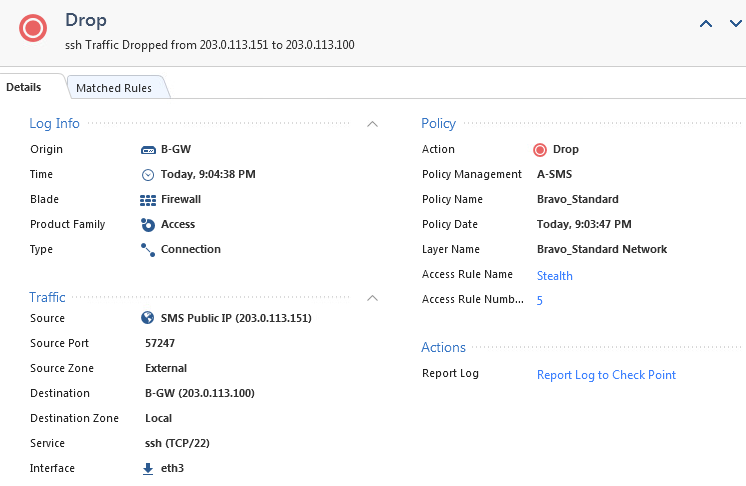Select the B-GW origin value
The height and width of the screenshot is (486, 746).
176,149
